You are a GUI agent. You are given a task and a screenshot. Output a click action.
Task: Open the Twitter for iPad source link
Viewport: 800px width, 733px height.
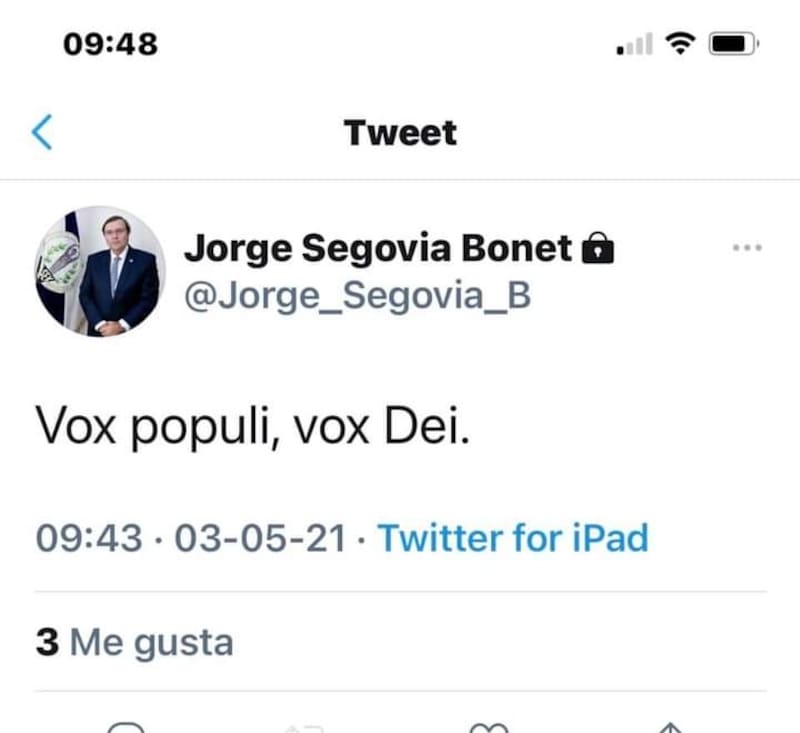pyautogui.click(x=513, y=538)
